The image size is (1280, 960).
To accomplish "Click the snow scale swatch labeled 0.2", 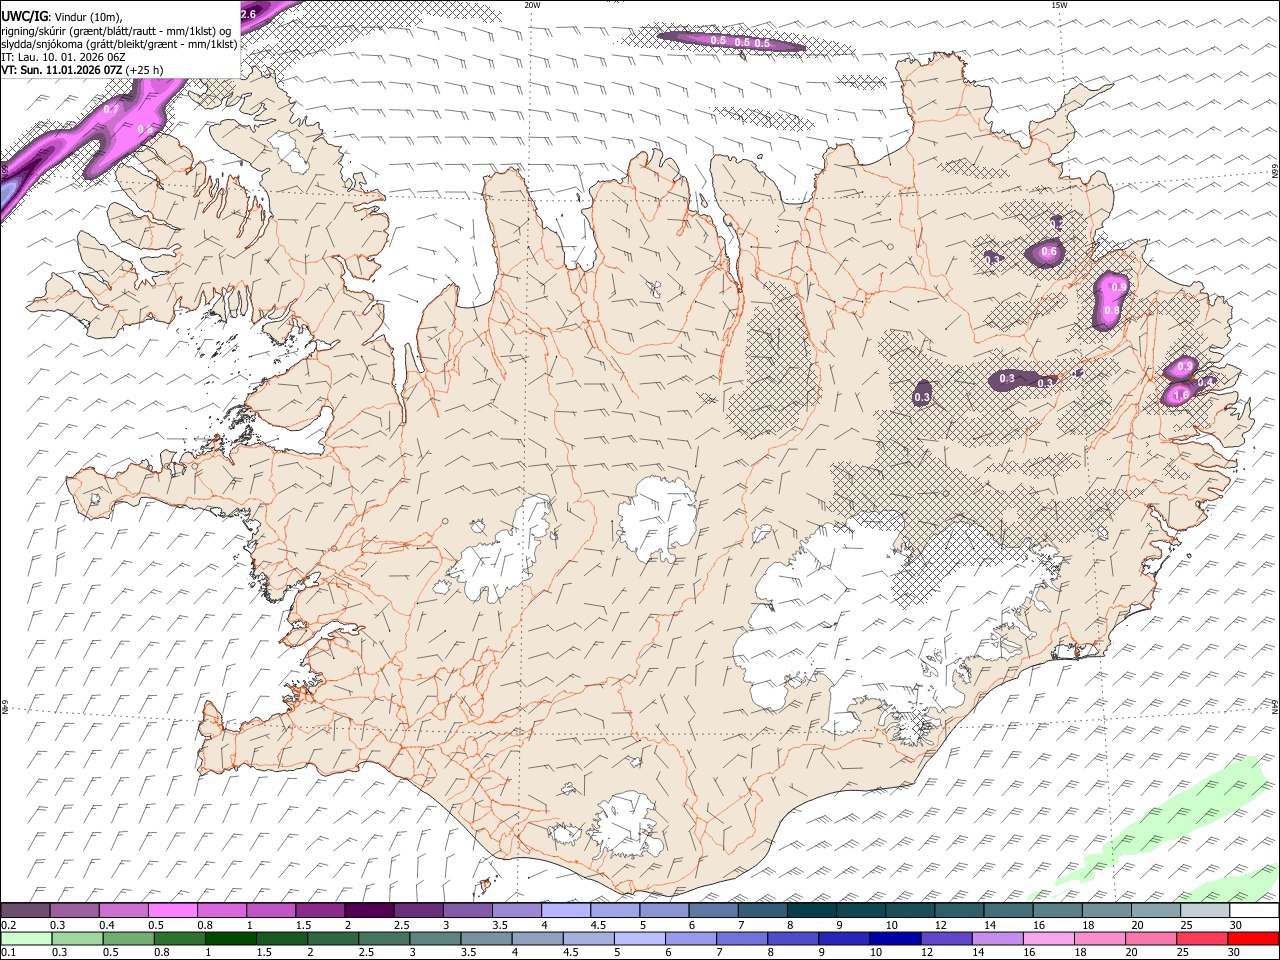I will 26,910.
